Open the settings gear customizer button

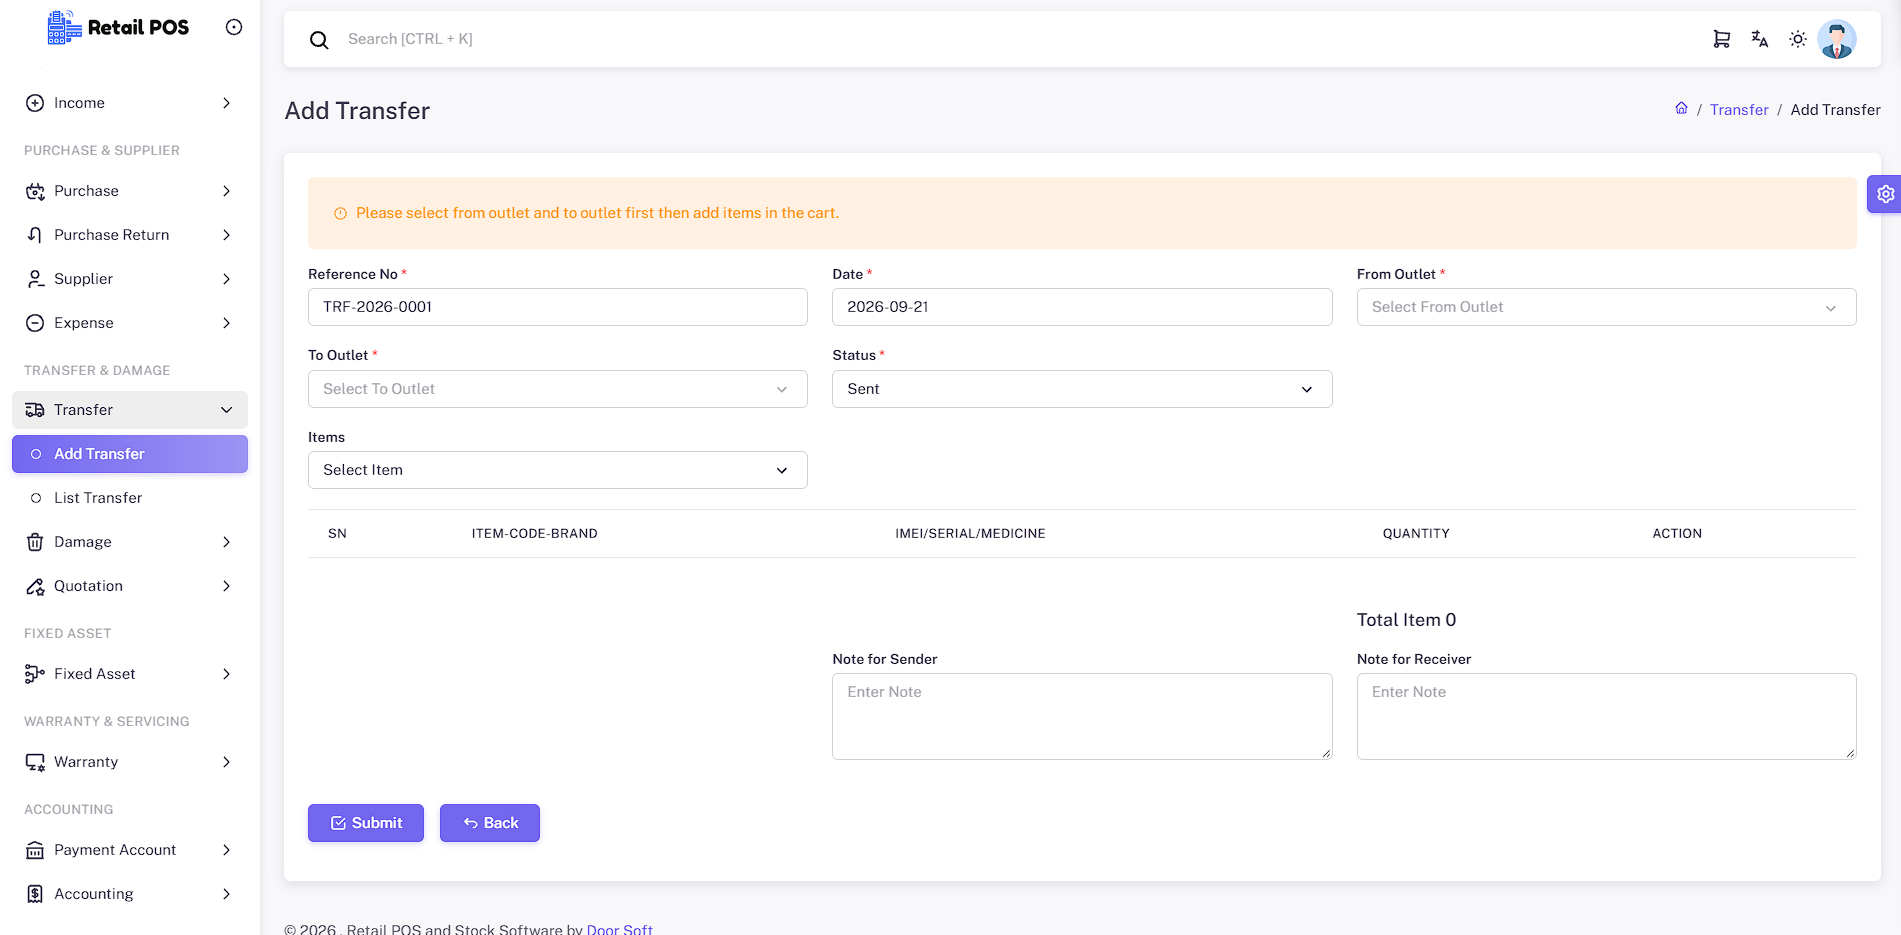click(x=1885, y=194)
